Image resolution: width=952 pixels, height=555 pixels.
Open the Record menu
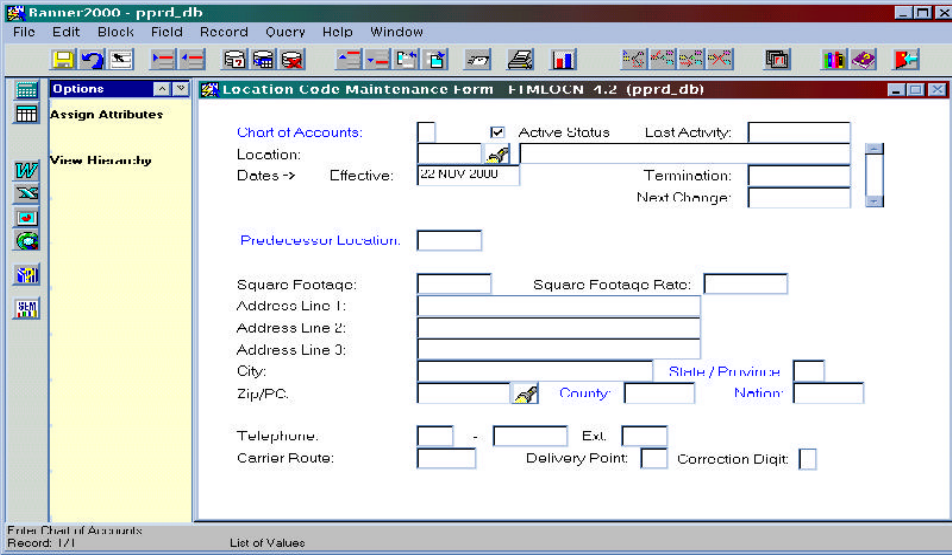click(224, 32)
